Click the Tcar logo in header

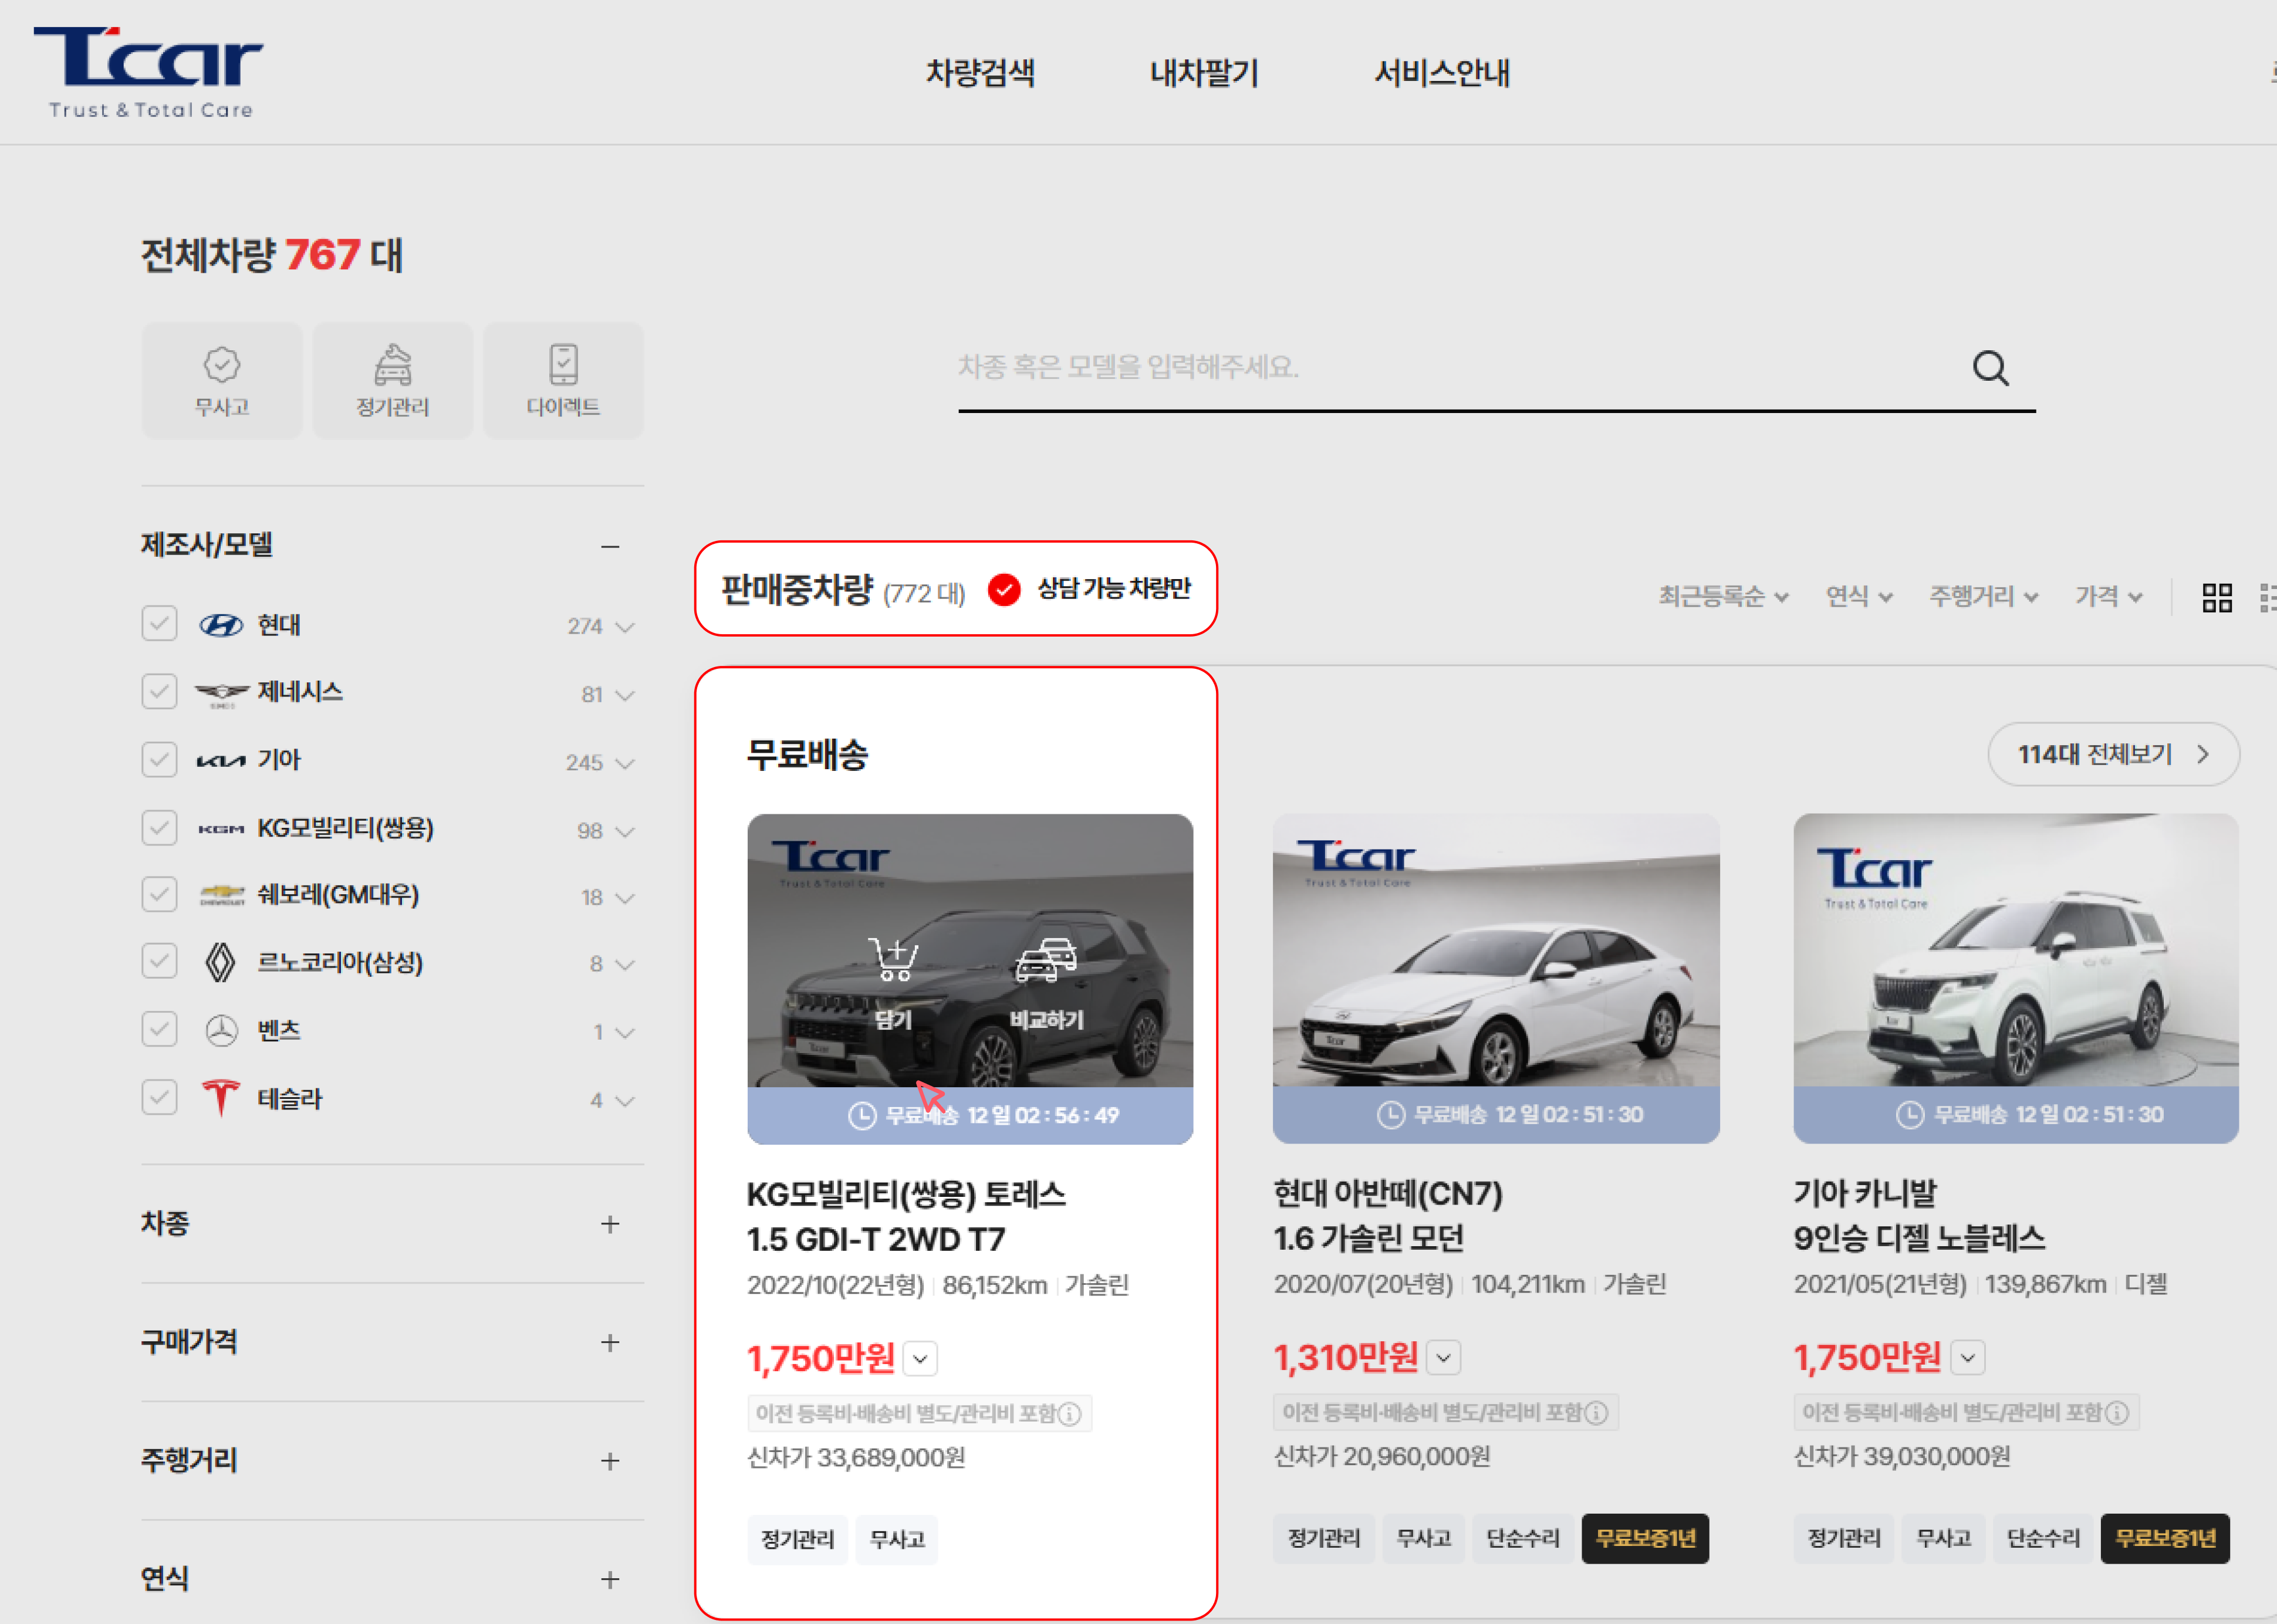pos(149,72)
